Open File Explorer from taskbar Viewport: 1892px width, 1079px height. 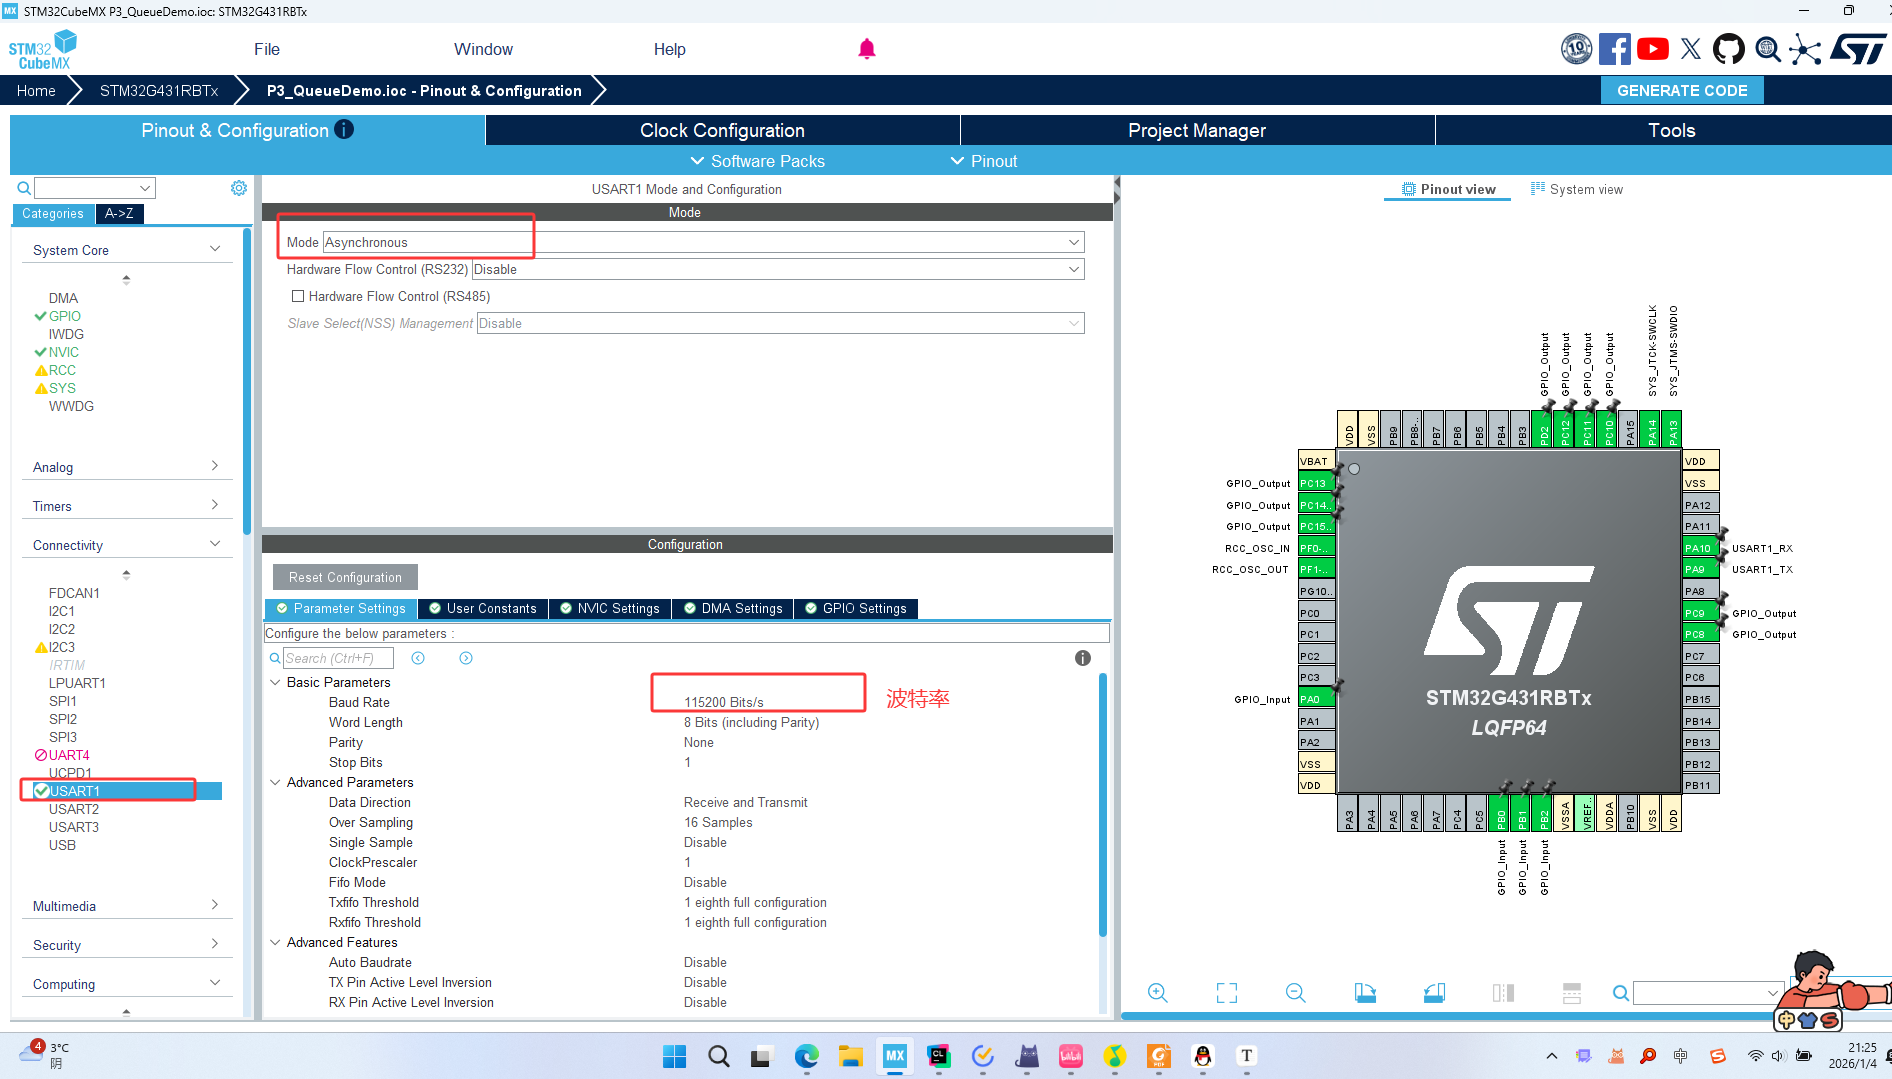pyautogui.click(x=851, y=1056)
